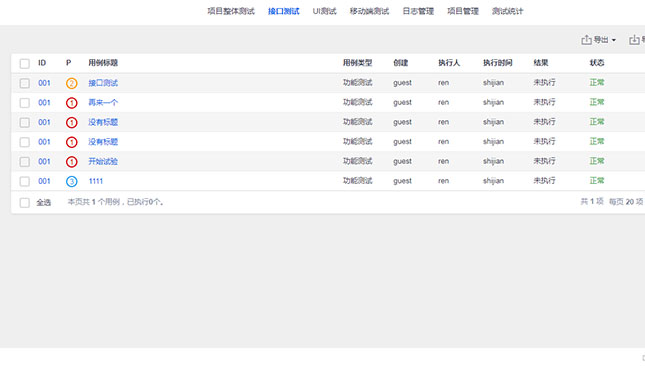Click 正常 status in the 1111 row
The height and width of the screenshot is (368, 645).
(597, 181)
